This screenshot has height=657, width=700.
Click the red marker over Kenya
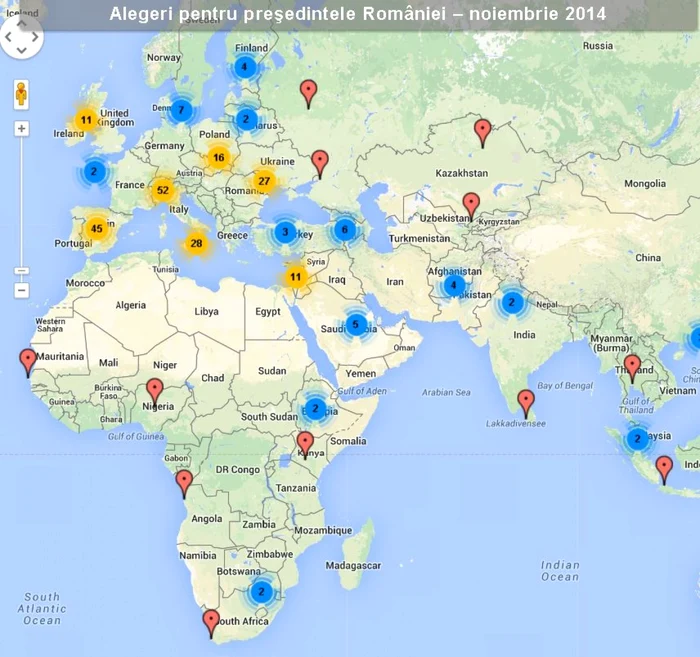pyautogui.click(x=305, y=444)
